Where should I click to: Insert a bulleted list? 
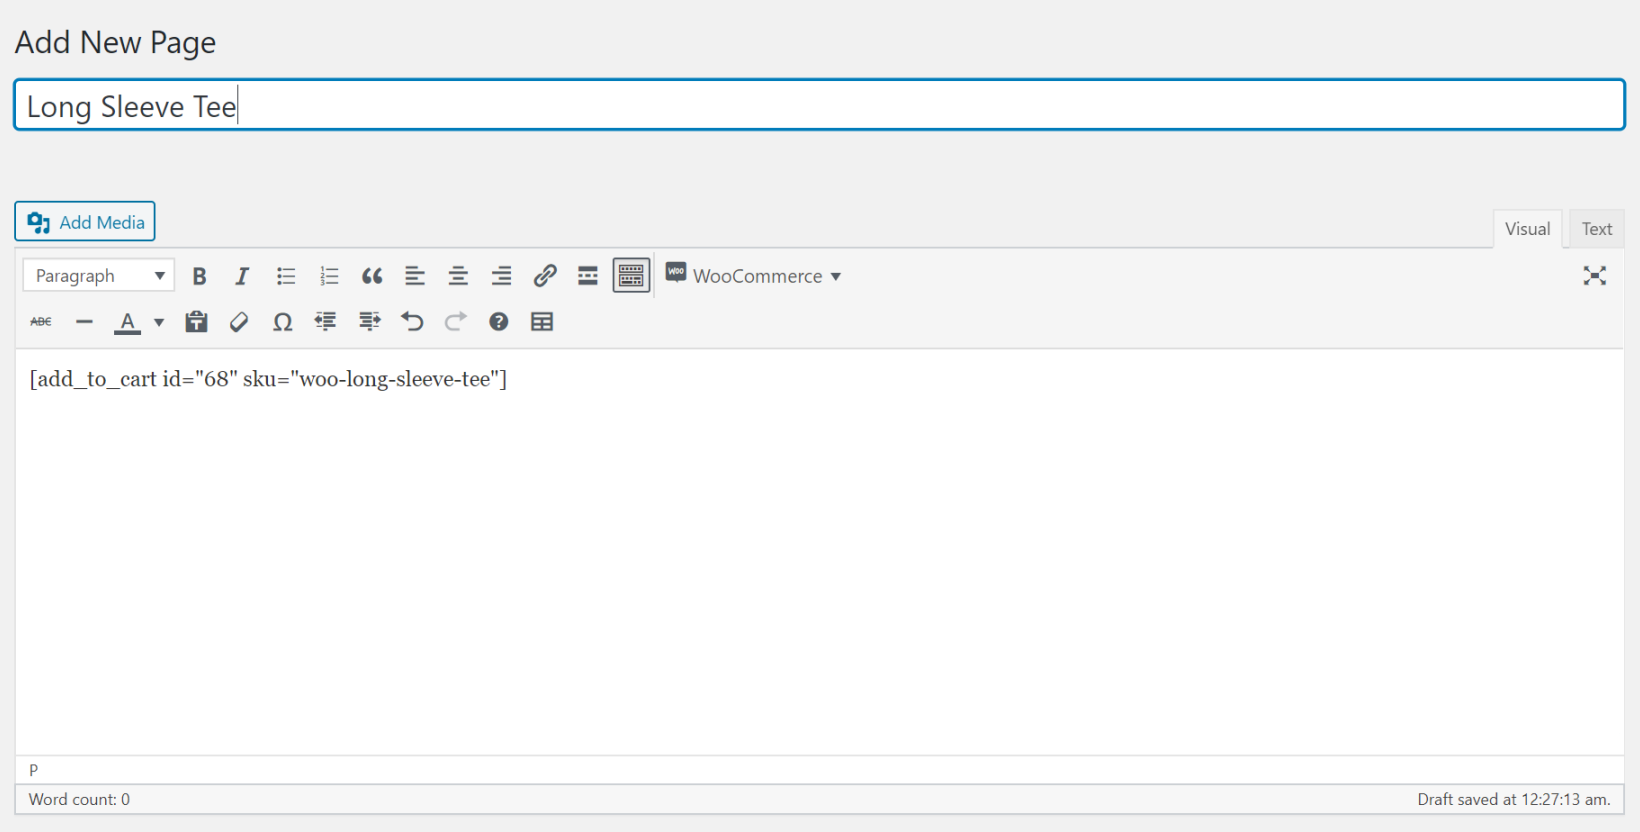(286, 276)
